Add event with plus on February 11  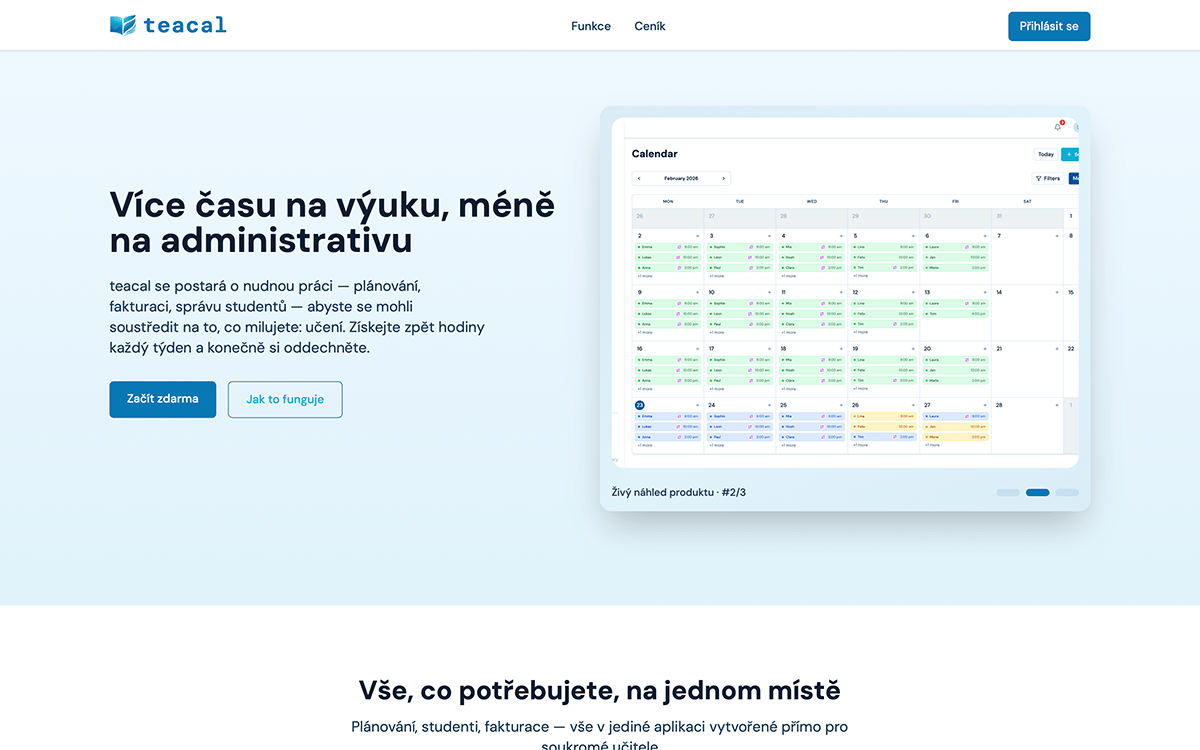point(842,292)
